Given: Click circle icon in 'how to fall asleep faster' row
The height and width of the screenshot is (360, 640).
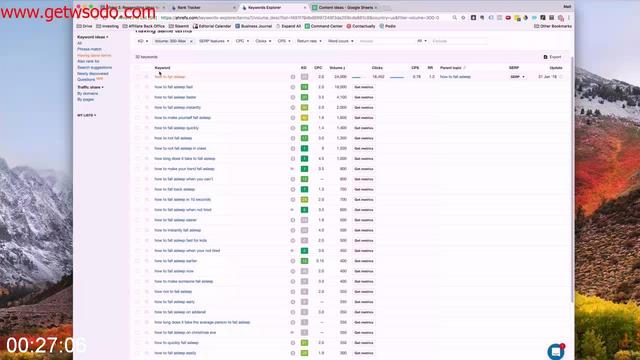Looking at the screenshot, I should coord(293,97).
